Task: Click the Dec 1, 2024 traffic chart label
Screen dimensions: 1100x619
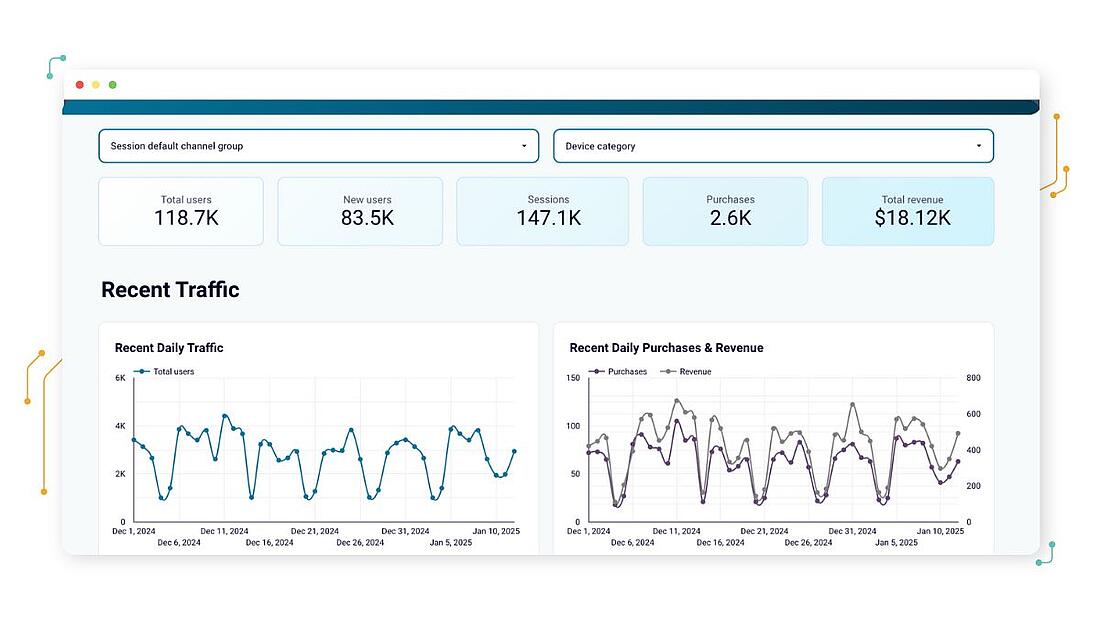Action: coord(134,531)
